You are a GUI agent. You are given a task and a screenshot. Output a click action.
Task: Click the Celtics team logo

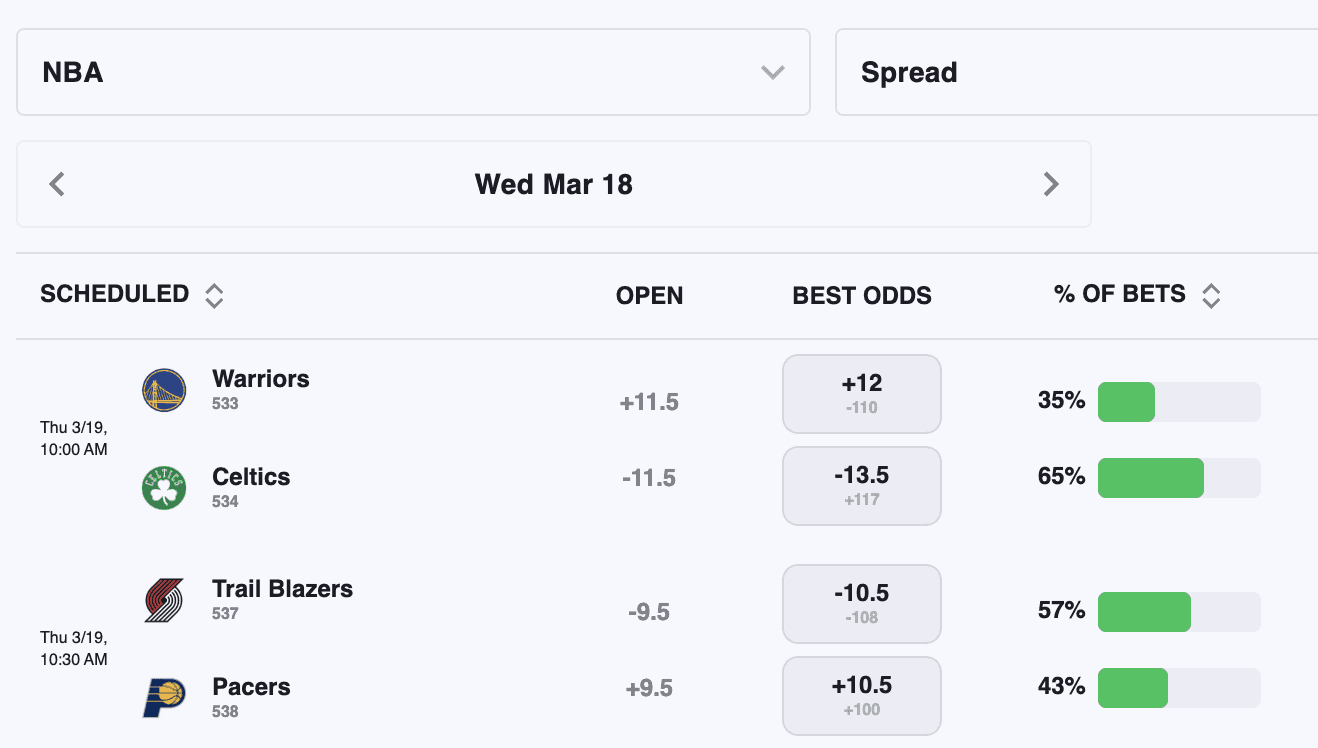164,488
